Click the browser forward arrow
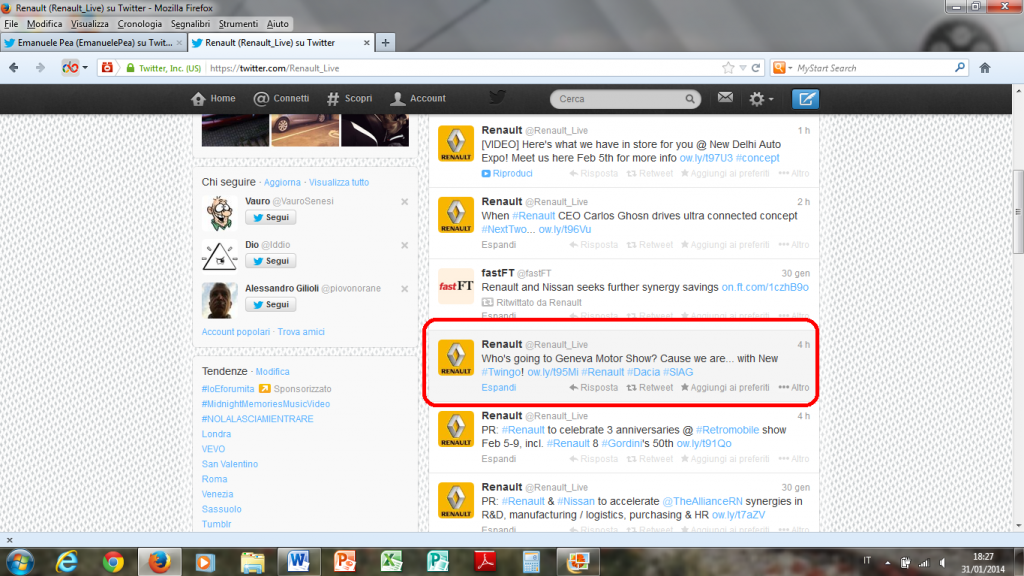The width and height of the screenshot is (1024, 576). (x=40, y=68)
